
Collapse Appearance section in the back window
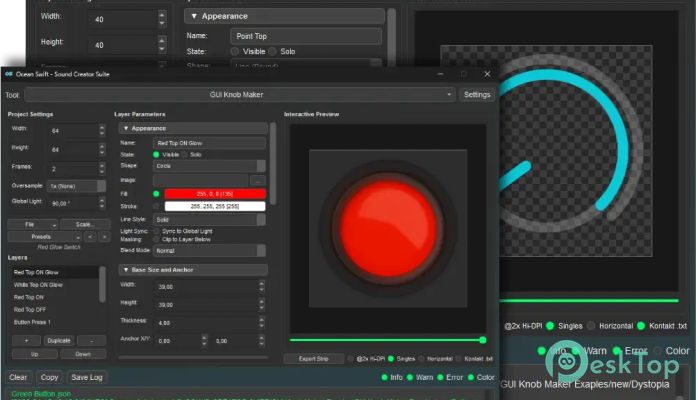coord(284,16)
